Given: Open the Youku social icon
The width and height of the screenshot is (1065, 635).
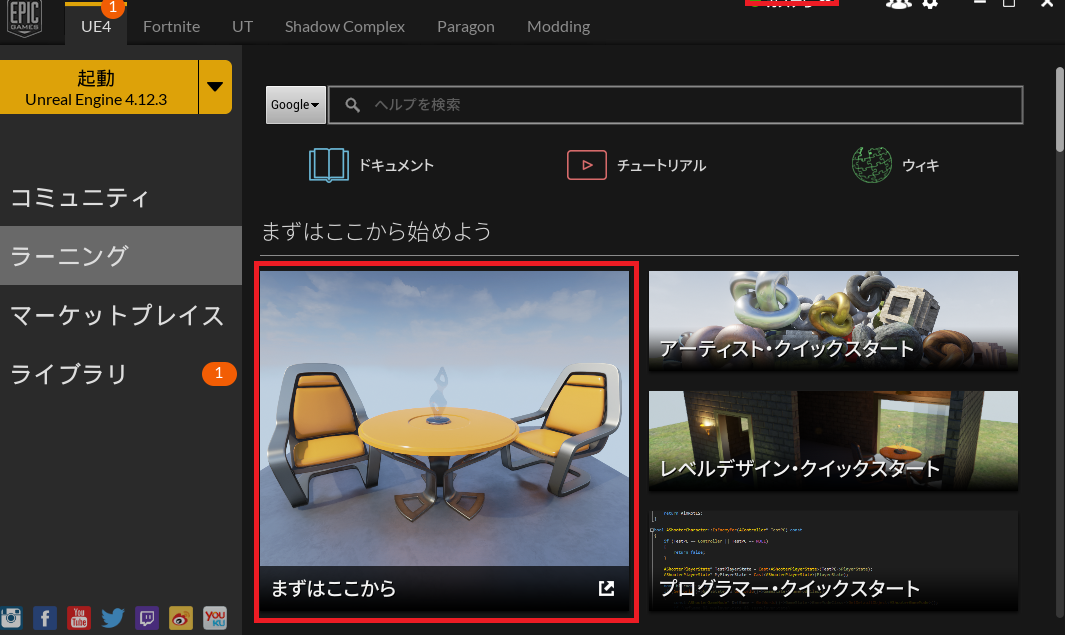Looking at the screenshot, I should 215,618.
